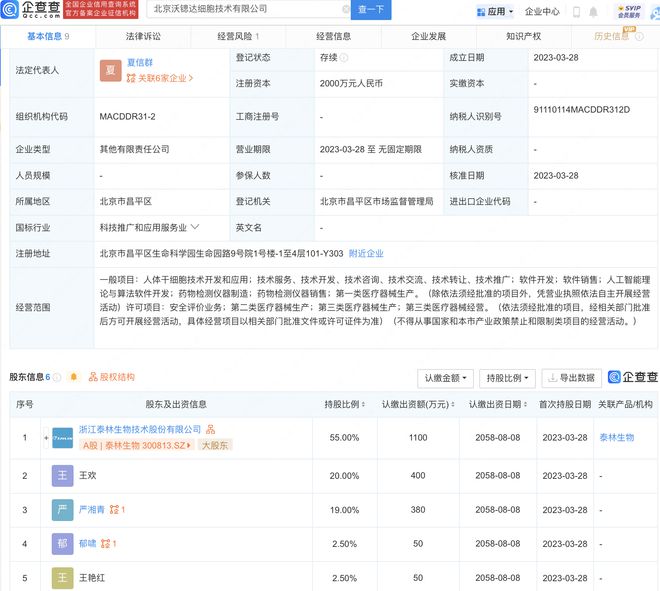Open the notification bell in header

click(593, 12)
